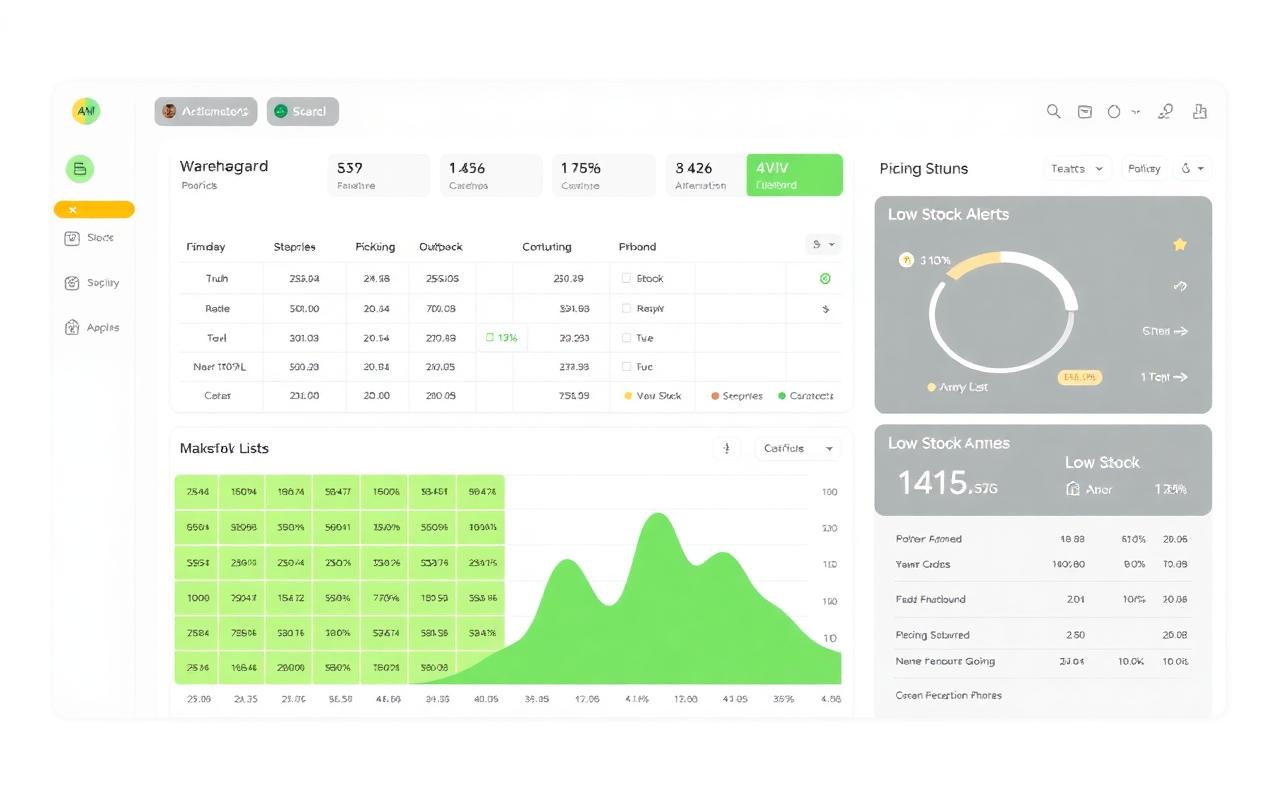
Task: Click the peak of the green area chart
Action: (658, 516)
